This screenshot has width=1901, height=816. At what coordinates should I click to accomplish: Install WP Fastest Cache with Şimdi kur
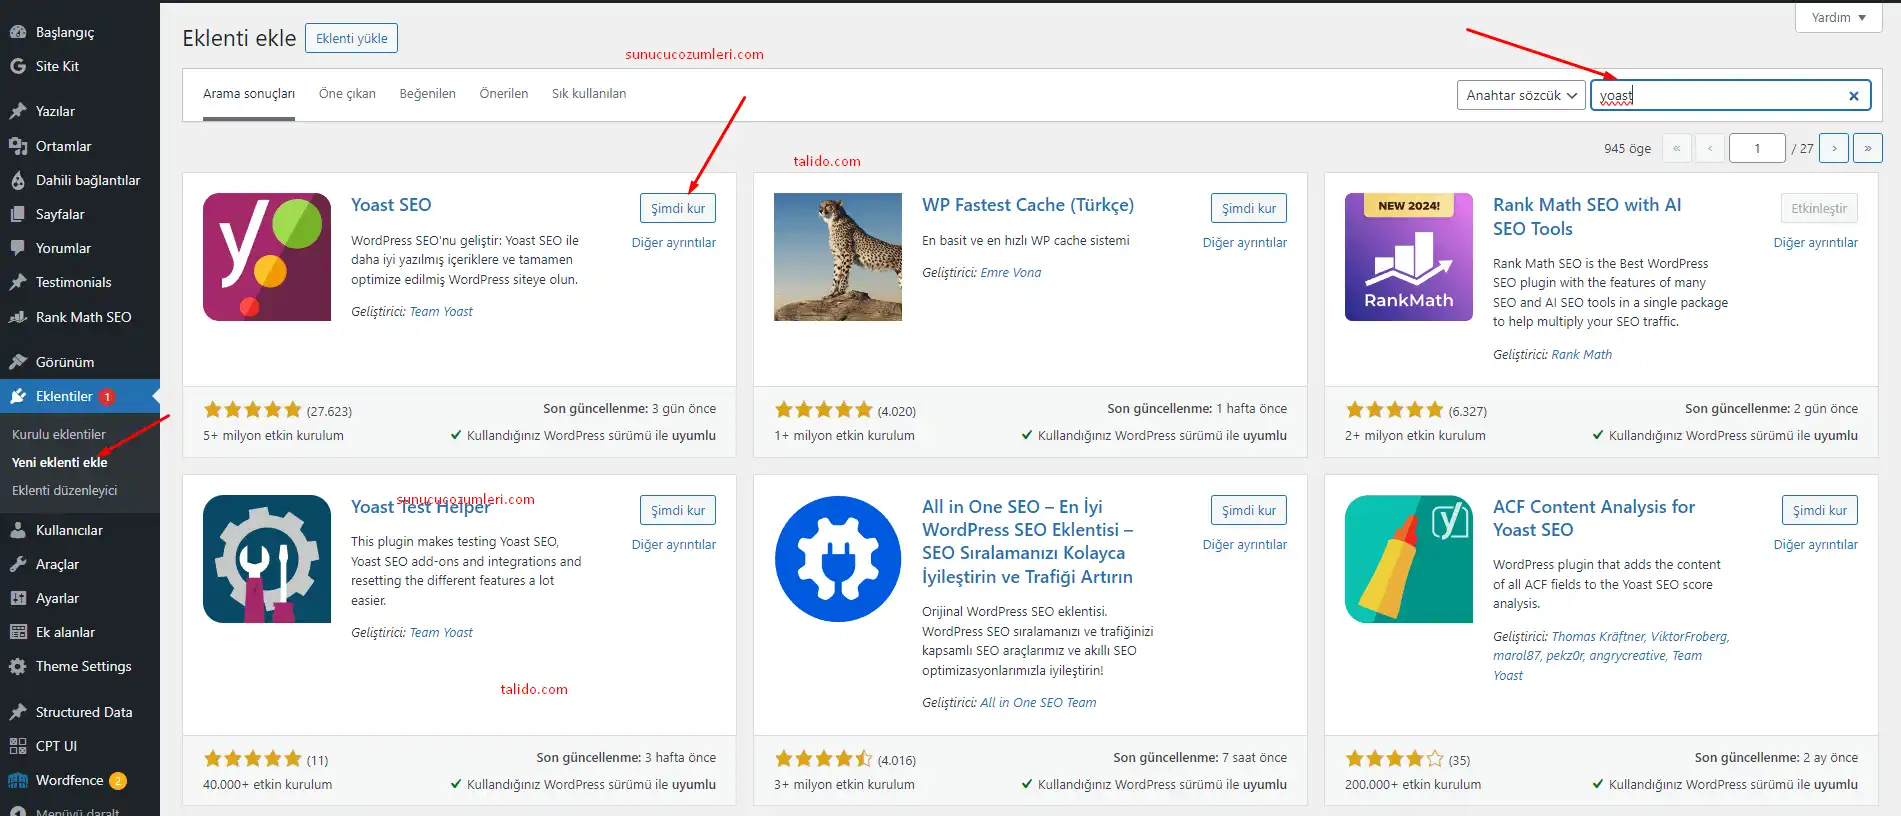tap(1249, 208)
